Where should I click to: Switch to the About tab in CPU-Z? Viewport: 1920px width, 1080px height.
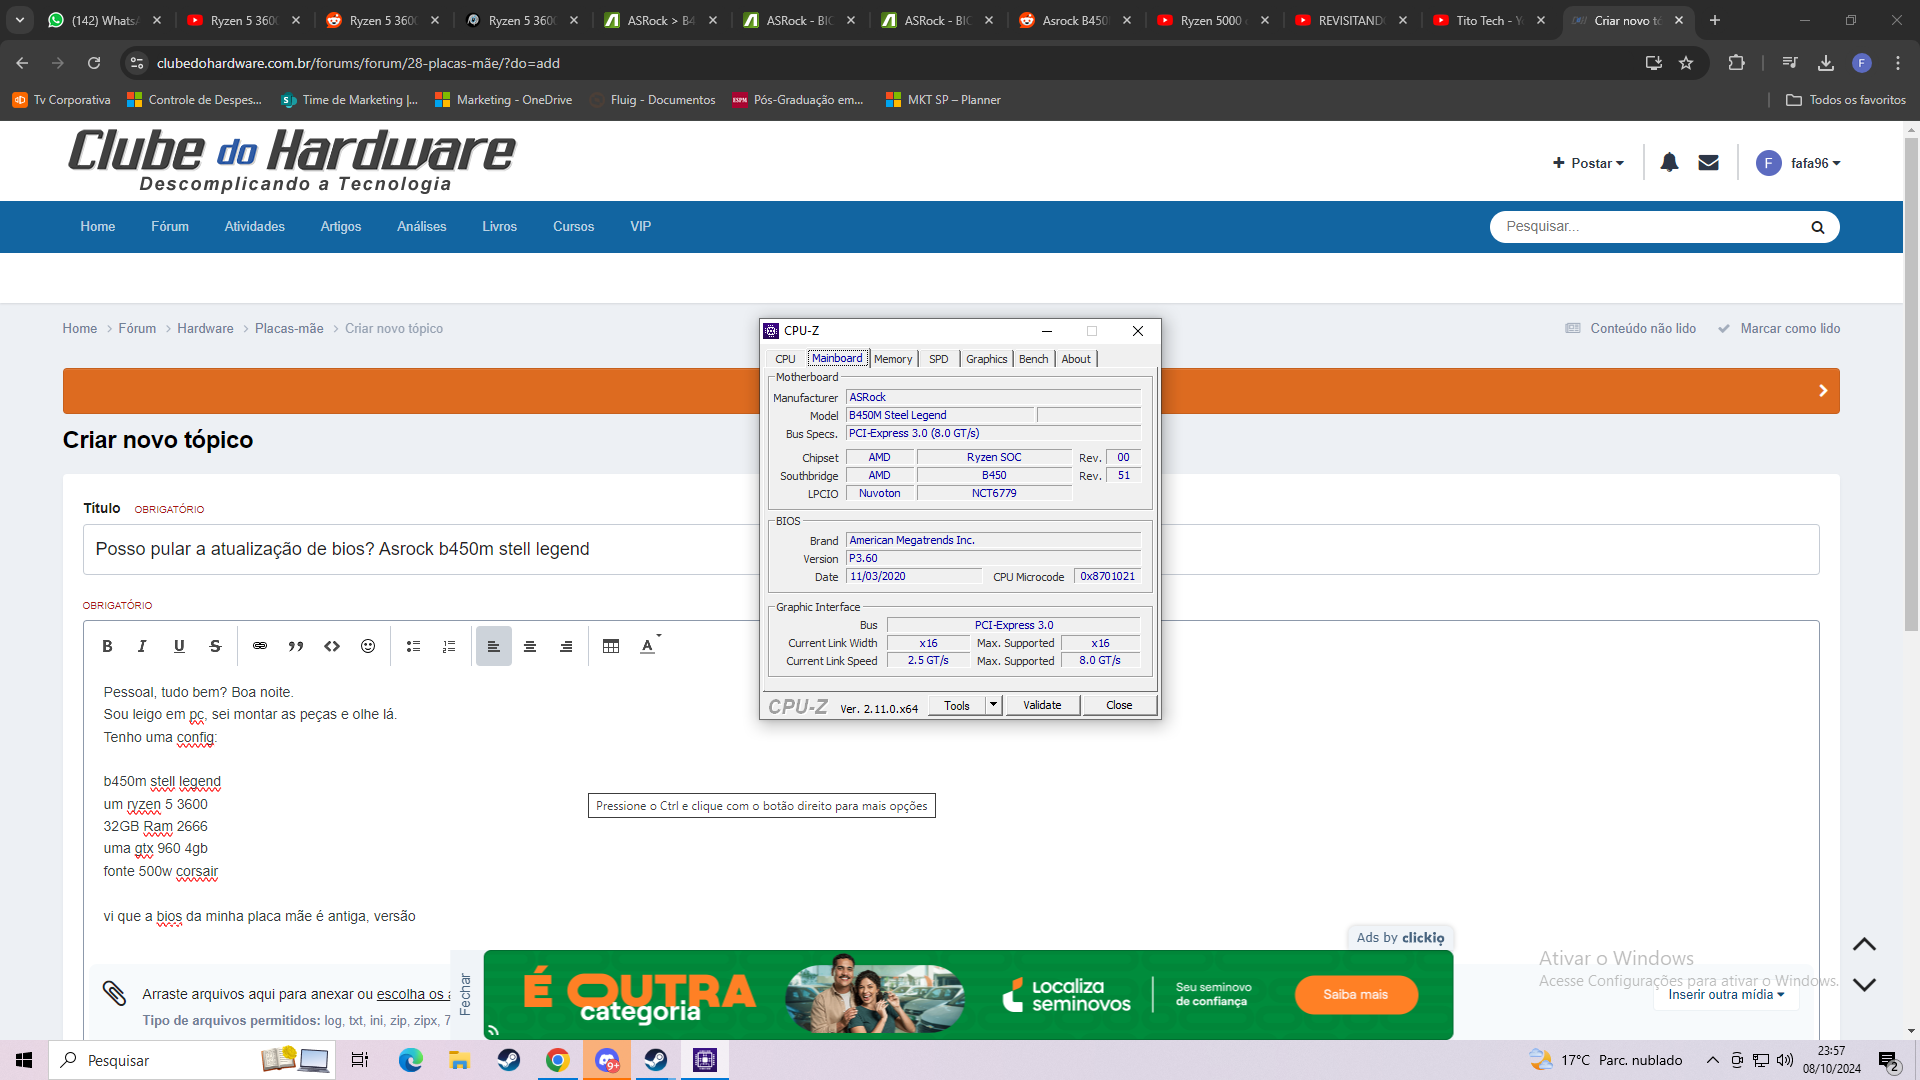[1076, 359]
